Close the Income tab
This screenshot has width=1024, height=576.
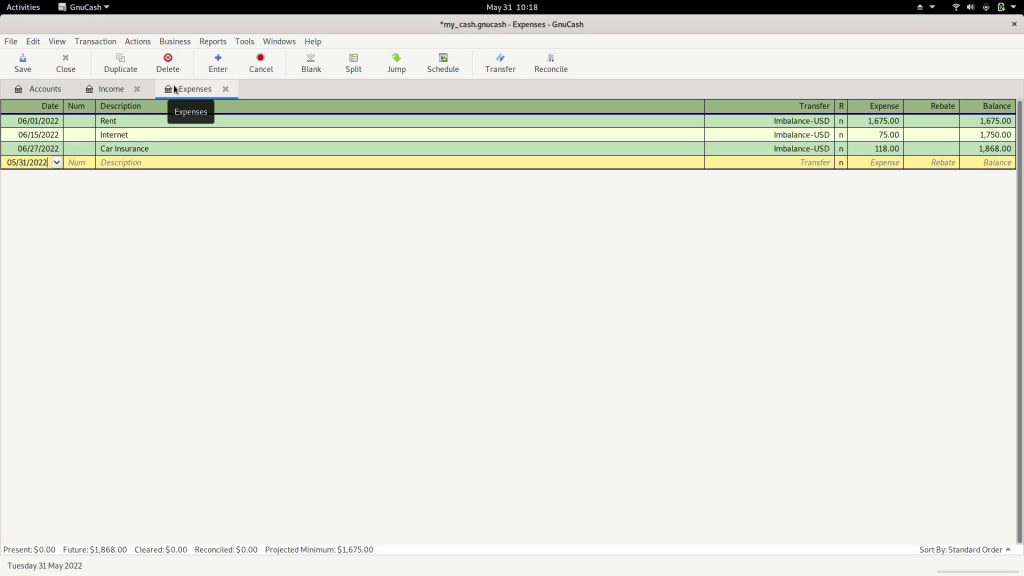(136, 88)
